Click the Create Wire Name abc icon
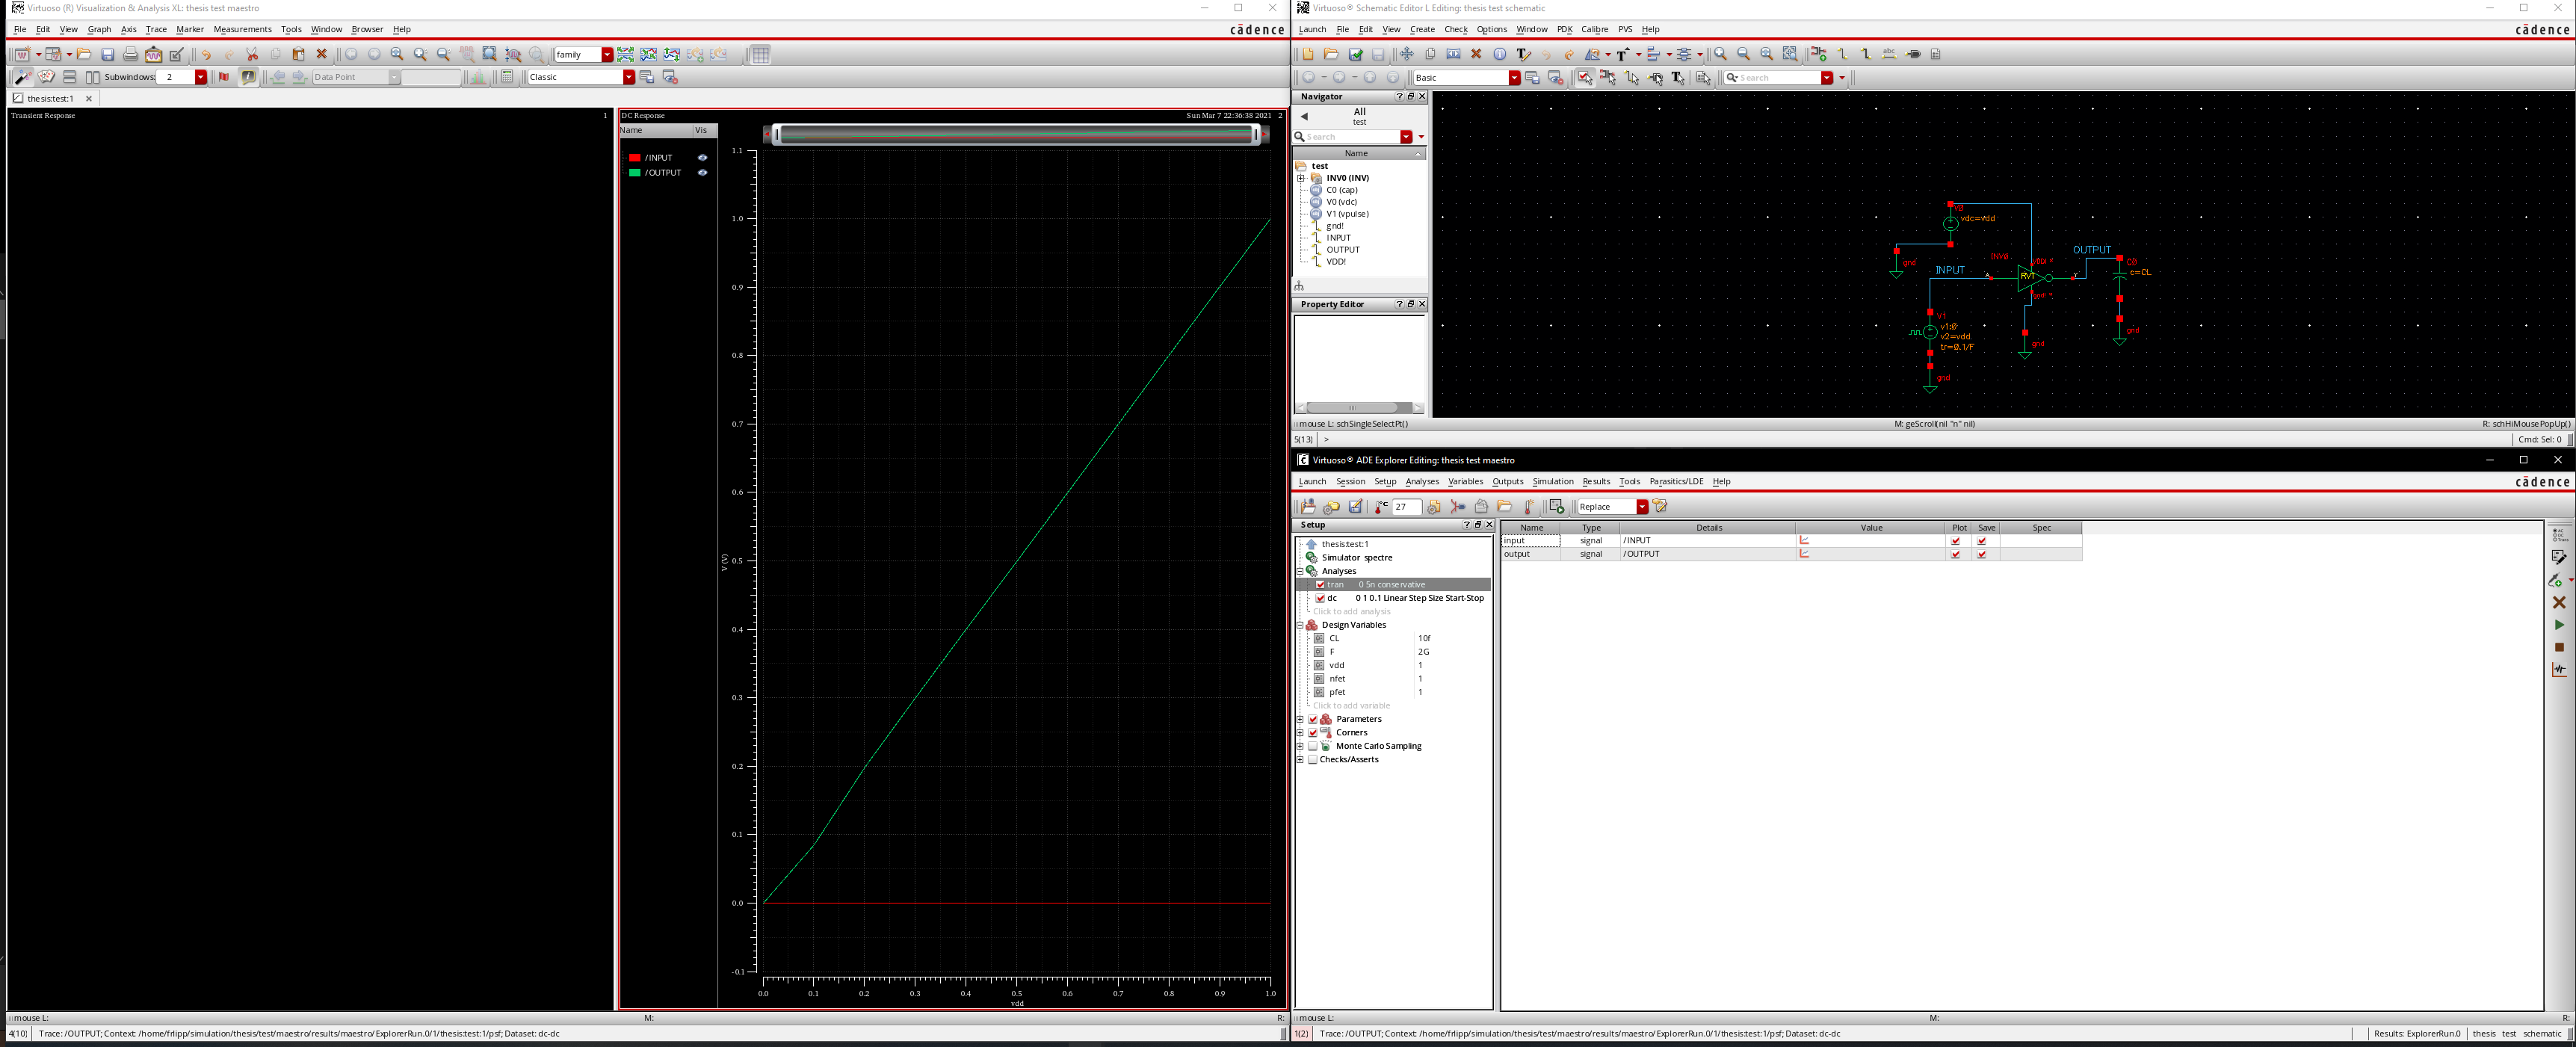 click(1889, 54)
